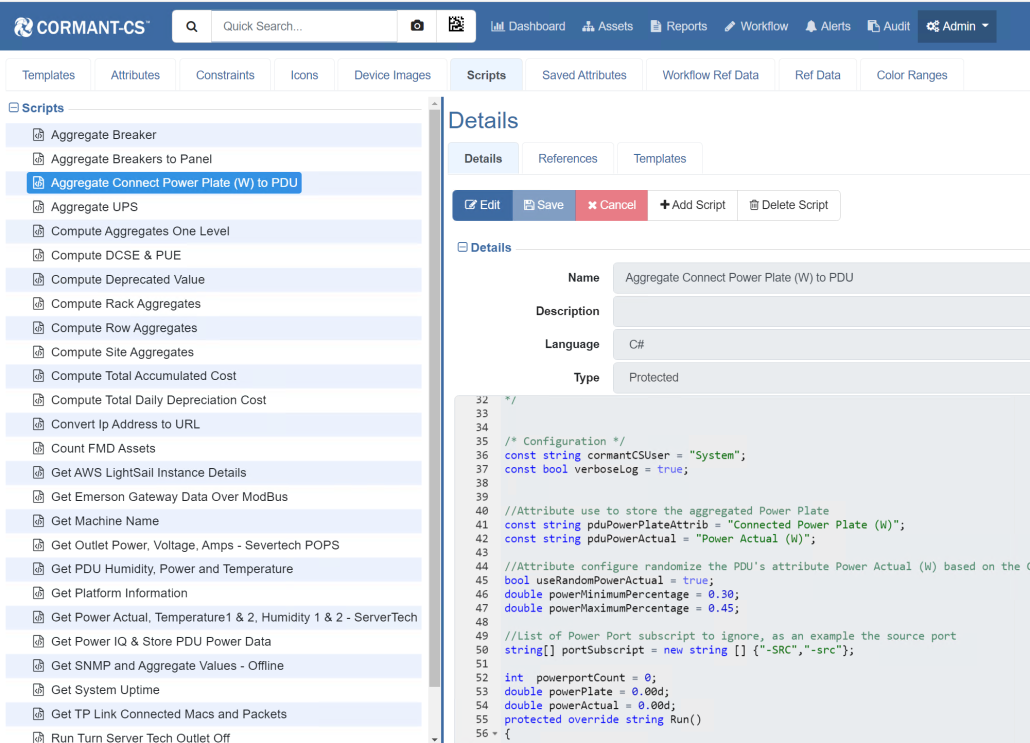The image size is (1030, 743).
Task: Click the Cormant-CS logo
Action: click(x=82, y=27)
